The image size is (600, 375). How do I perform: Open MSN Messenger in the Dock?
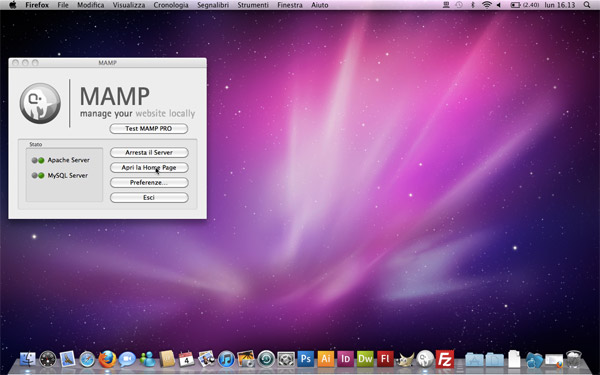(x=147, y=359)
